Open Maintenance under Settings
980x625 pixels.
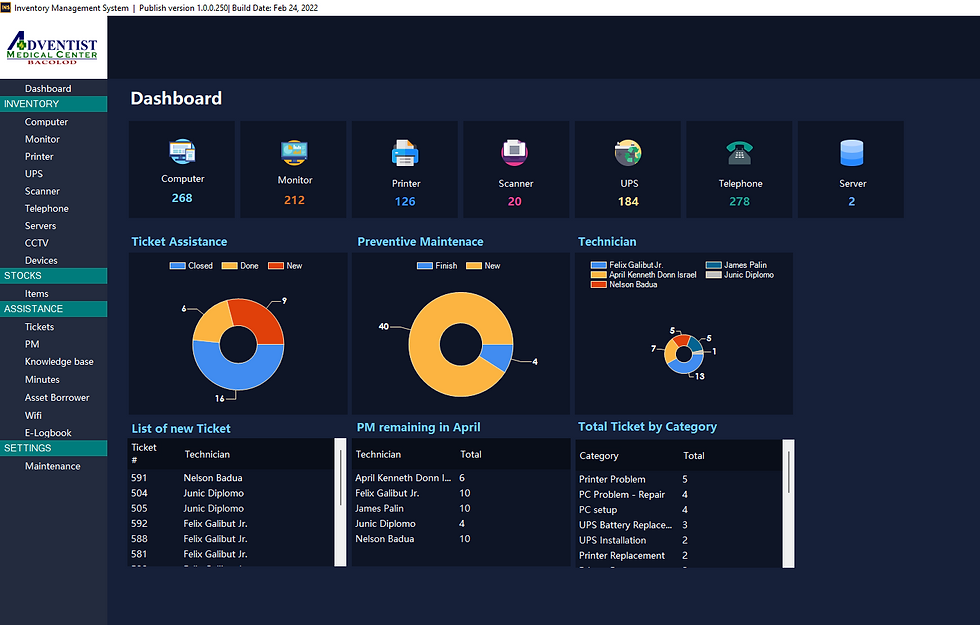pyautogui.click(x=52, y=466)
